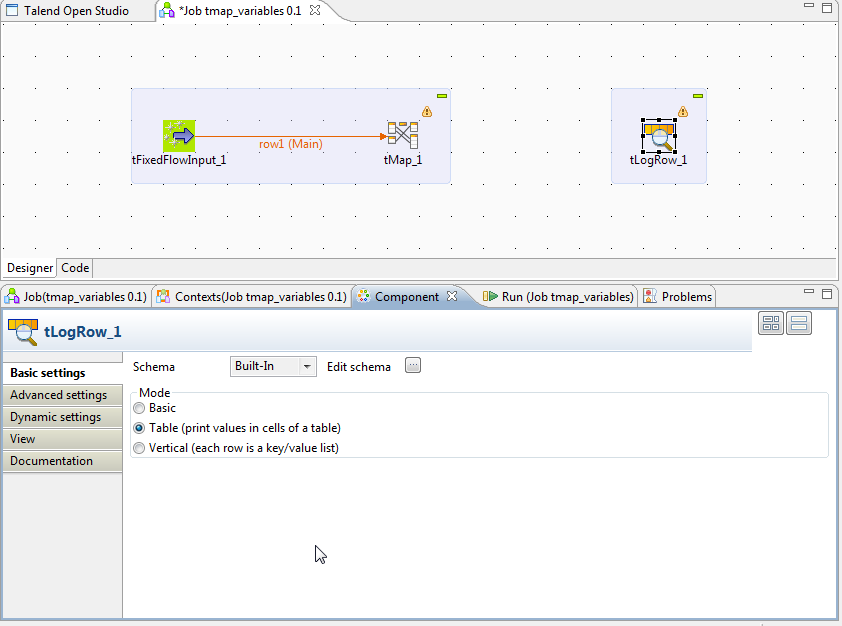Minimize the editor area pane
This screenshot has height=626, width=842.
click(809, 5)
